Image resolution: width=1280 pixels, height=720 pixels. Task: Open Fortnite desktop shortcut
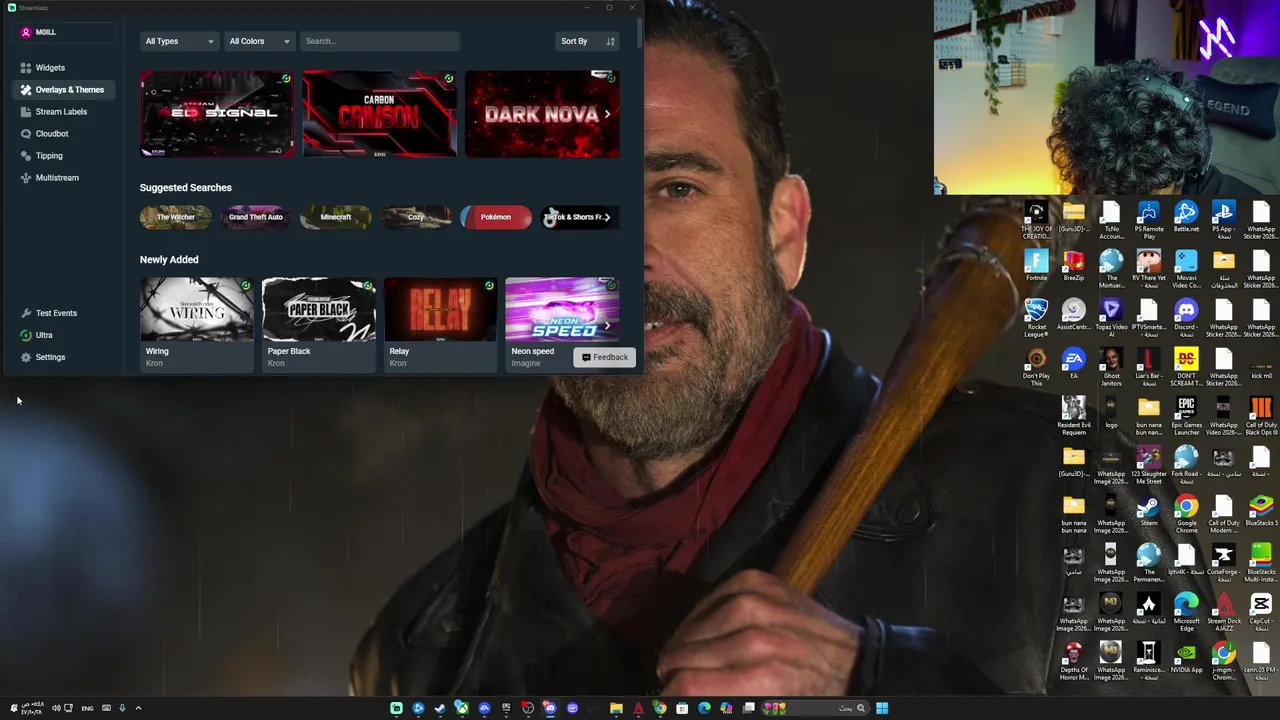[x=1036, y=267]
